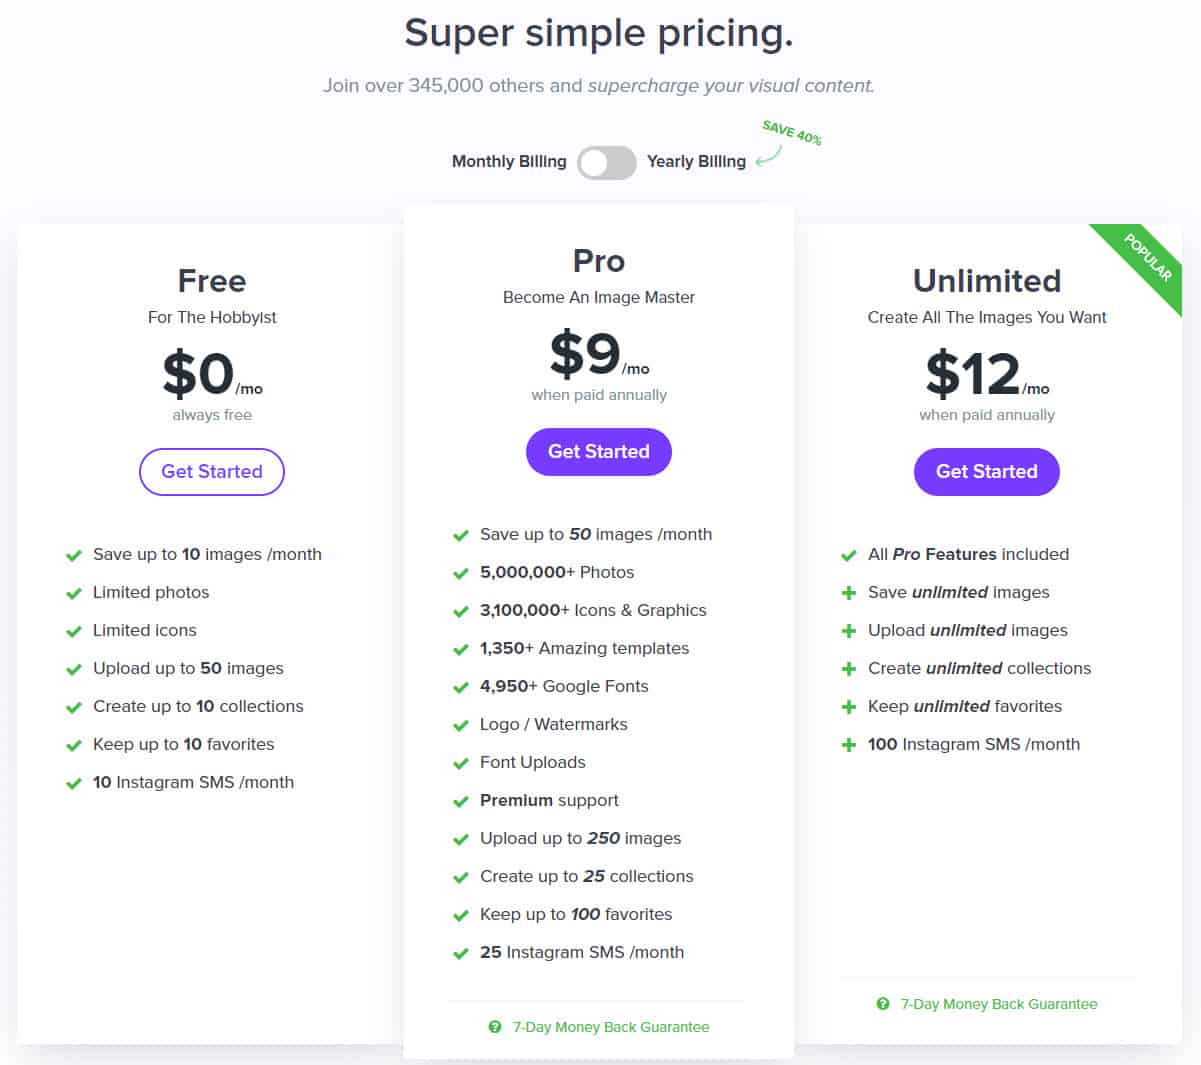Click Get Started under the Free plan
The width and height of the screenshot is (1201, 1065).
tap(212, 472)
